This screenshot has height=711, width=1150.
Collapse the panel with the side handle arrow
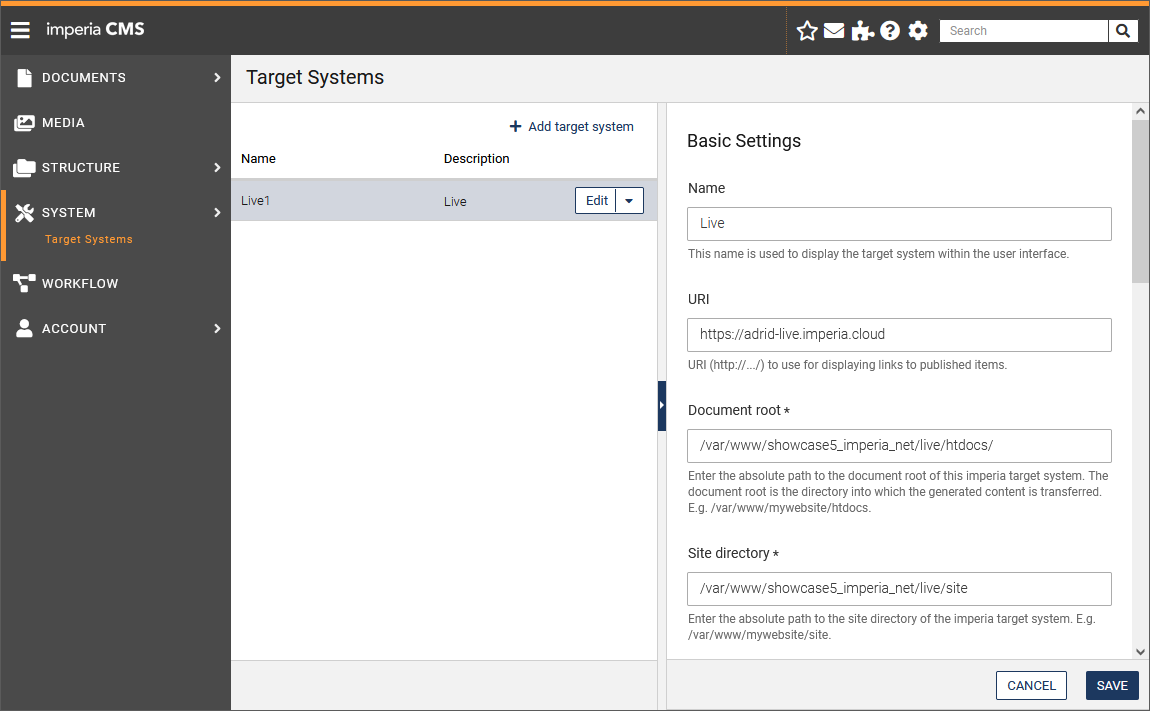tap(662, 406)
